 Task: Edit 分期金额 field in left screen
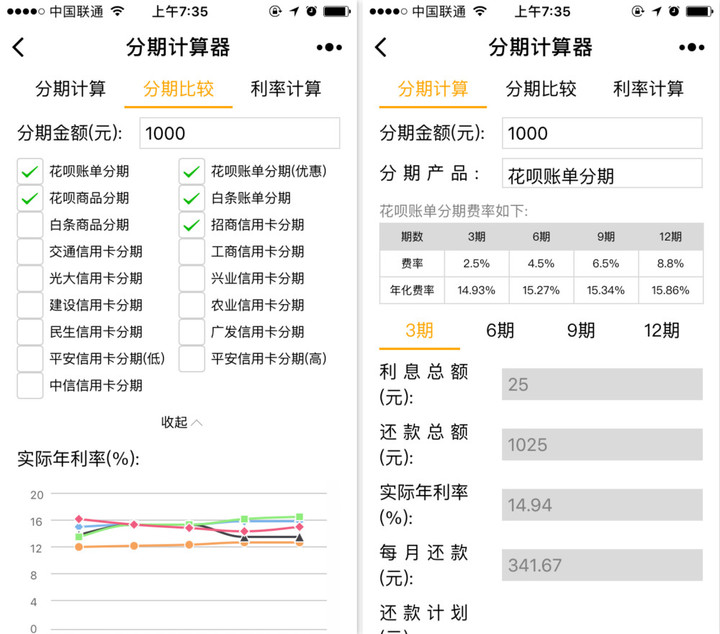240,133
